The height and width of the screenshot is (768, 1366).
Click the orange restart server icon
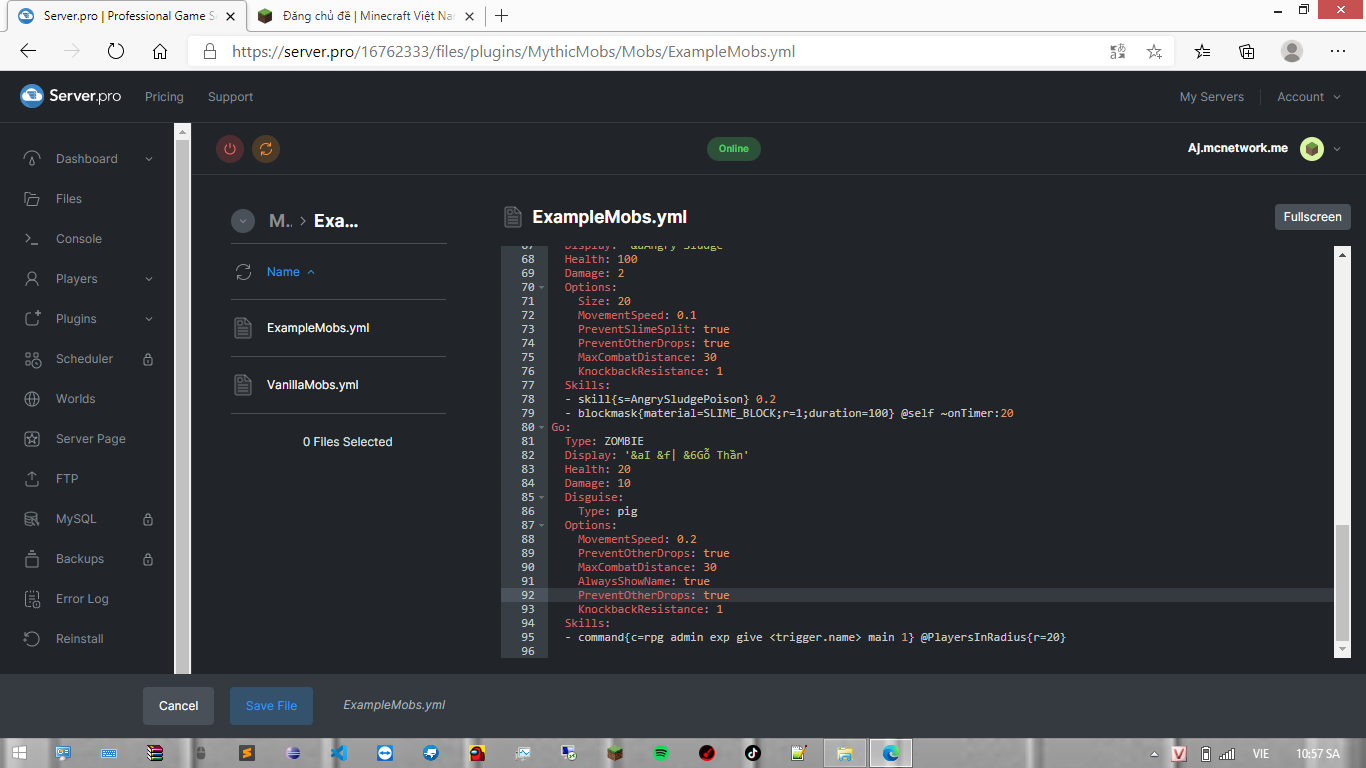coord(265,149)
